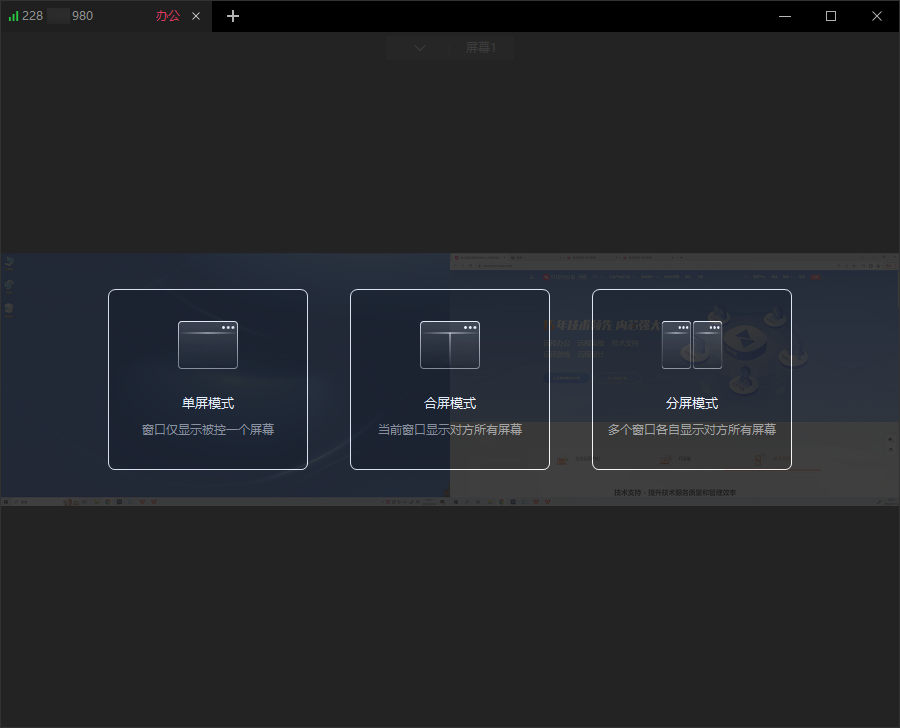The image size is (900, 728).
Task: Choose the 合屏模式 title
Action: pos(450,403)
